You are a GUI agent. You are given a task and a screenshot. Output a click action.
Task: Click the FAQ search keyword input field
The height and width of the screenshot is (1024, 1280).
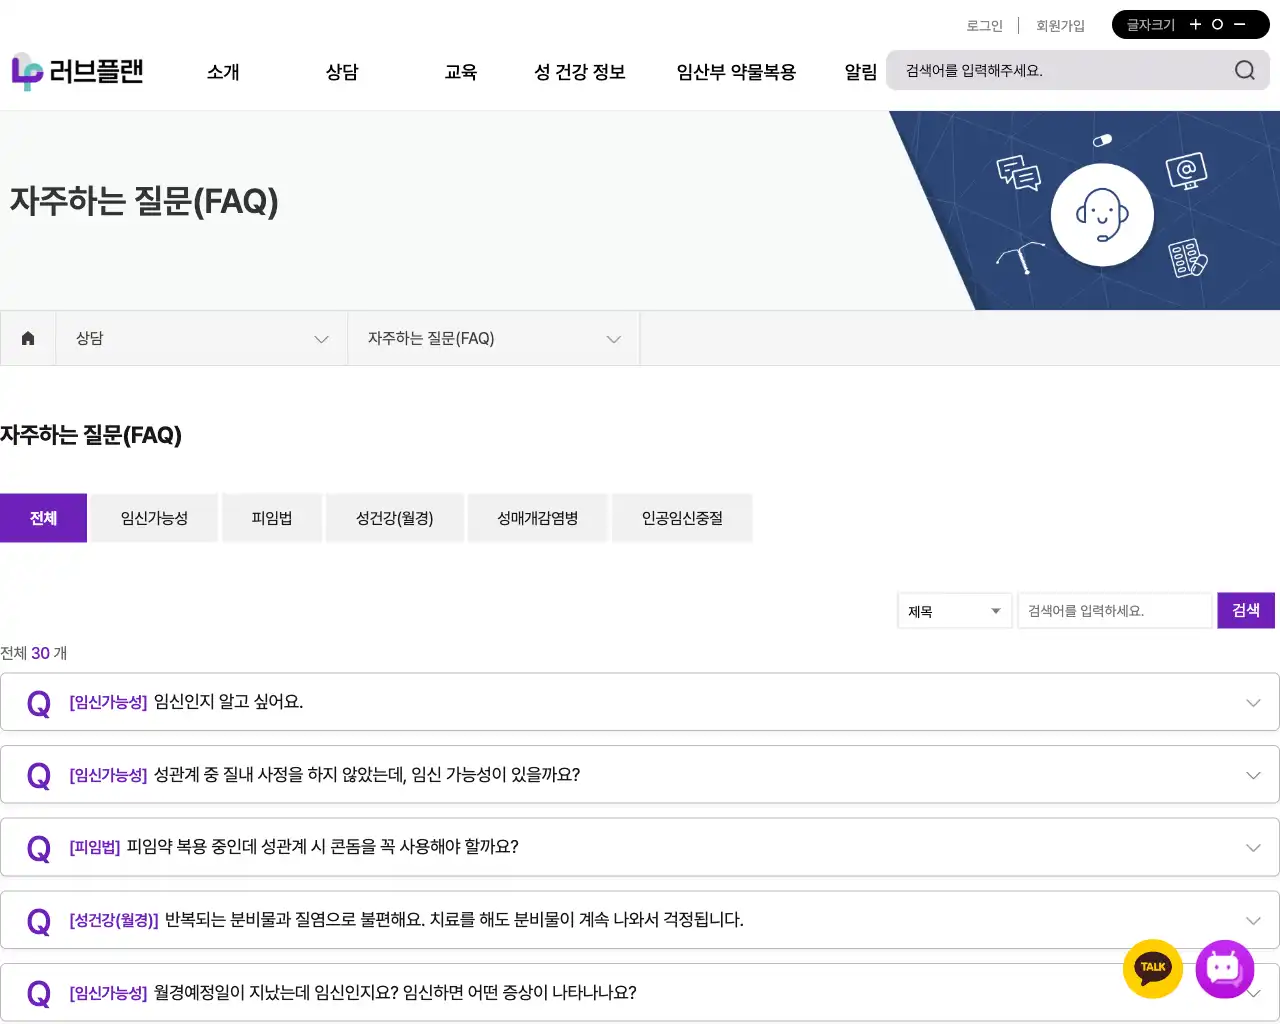[x=1114, y=611]
